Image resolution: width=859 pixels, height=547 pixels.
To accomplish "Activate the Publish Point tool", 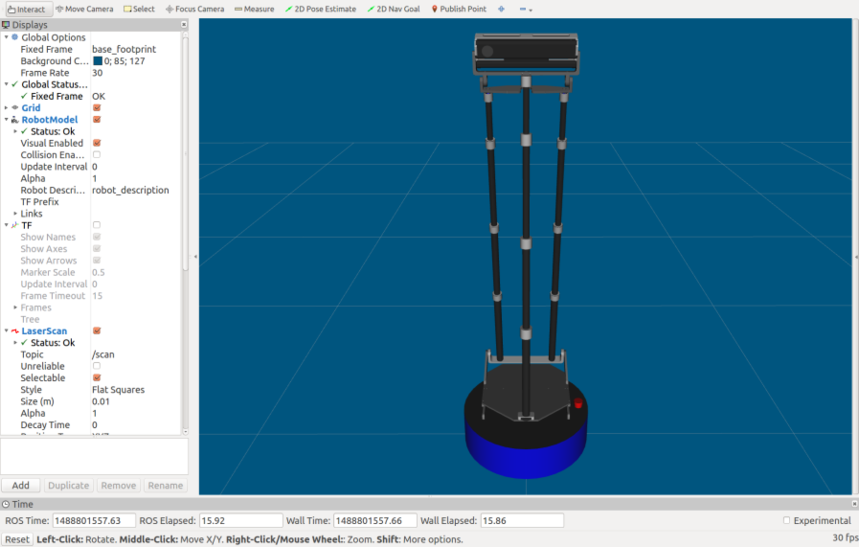I will coord(459,9).
